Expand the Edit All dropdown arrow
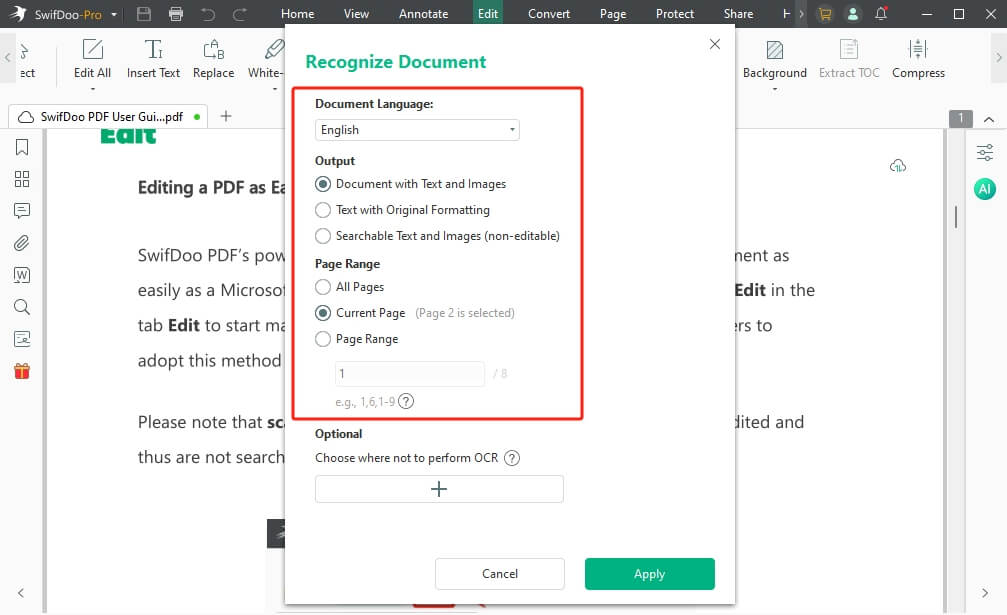The width and height of the screenshot is (1007, 615). tap(92, 89)
